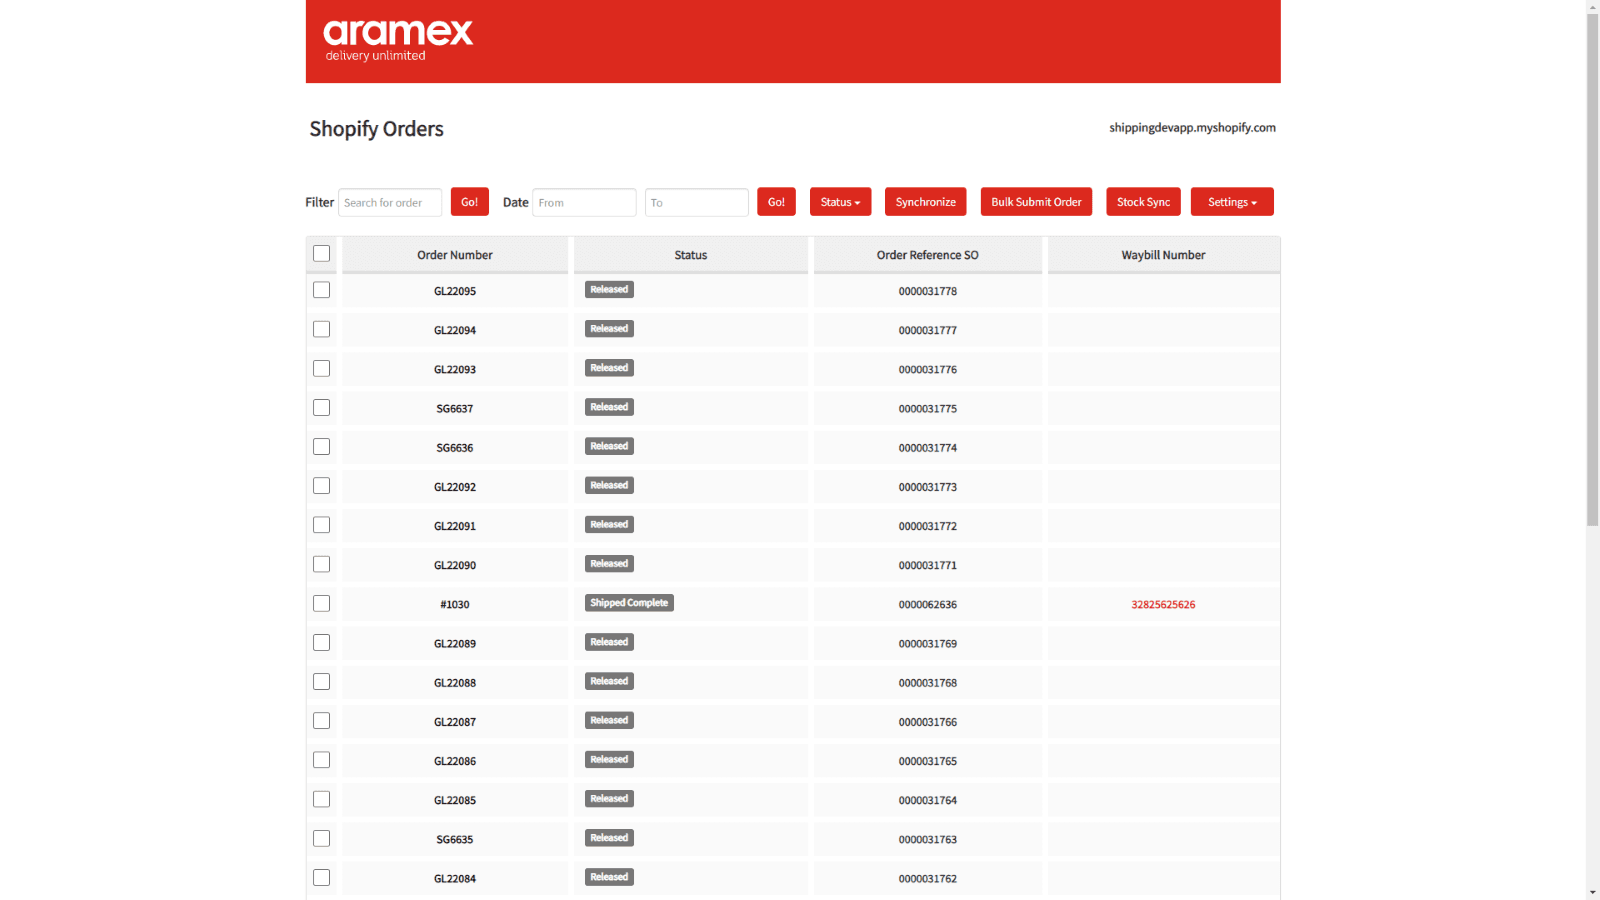The width and height of the screenshot is (1600, 900).
Task: Open the Status filter dropdown
Action: point(840,201)
